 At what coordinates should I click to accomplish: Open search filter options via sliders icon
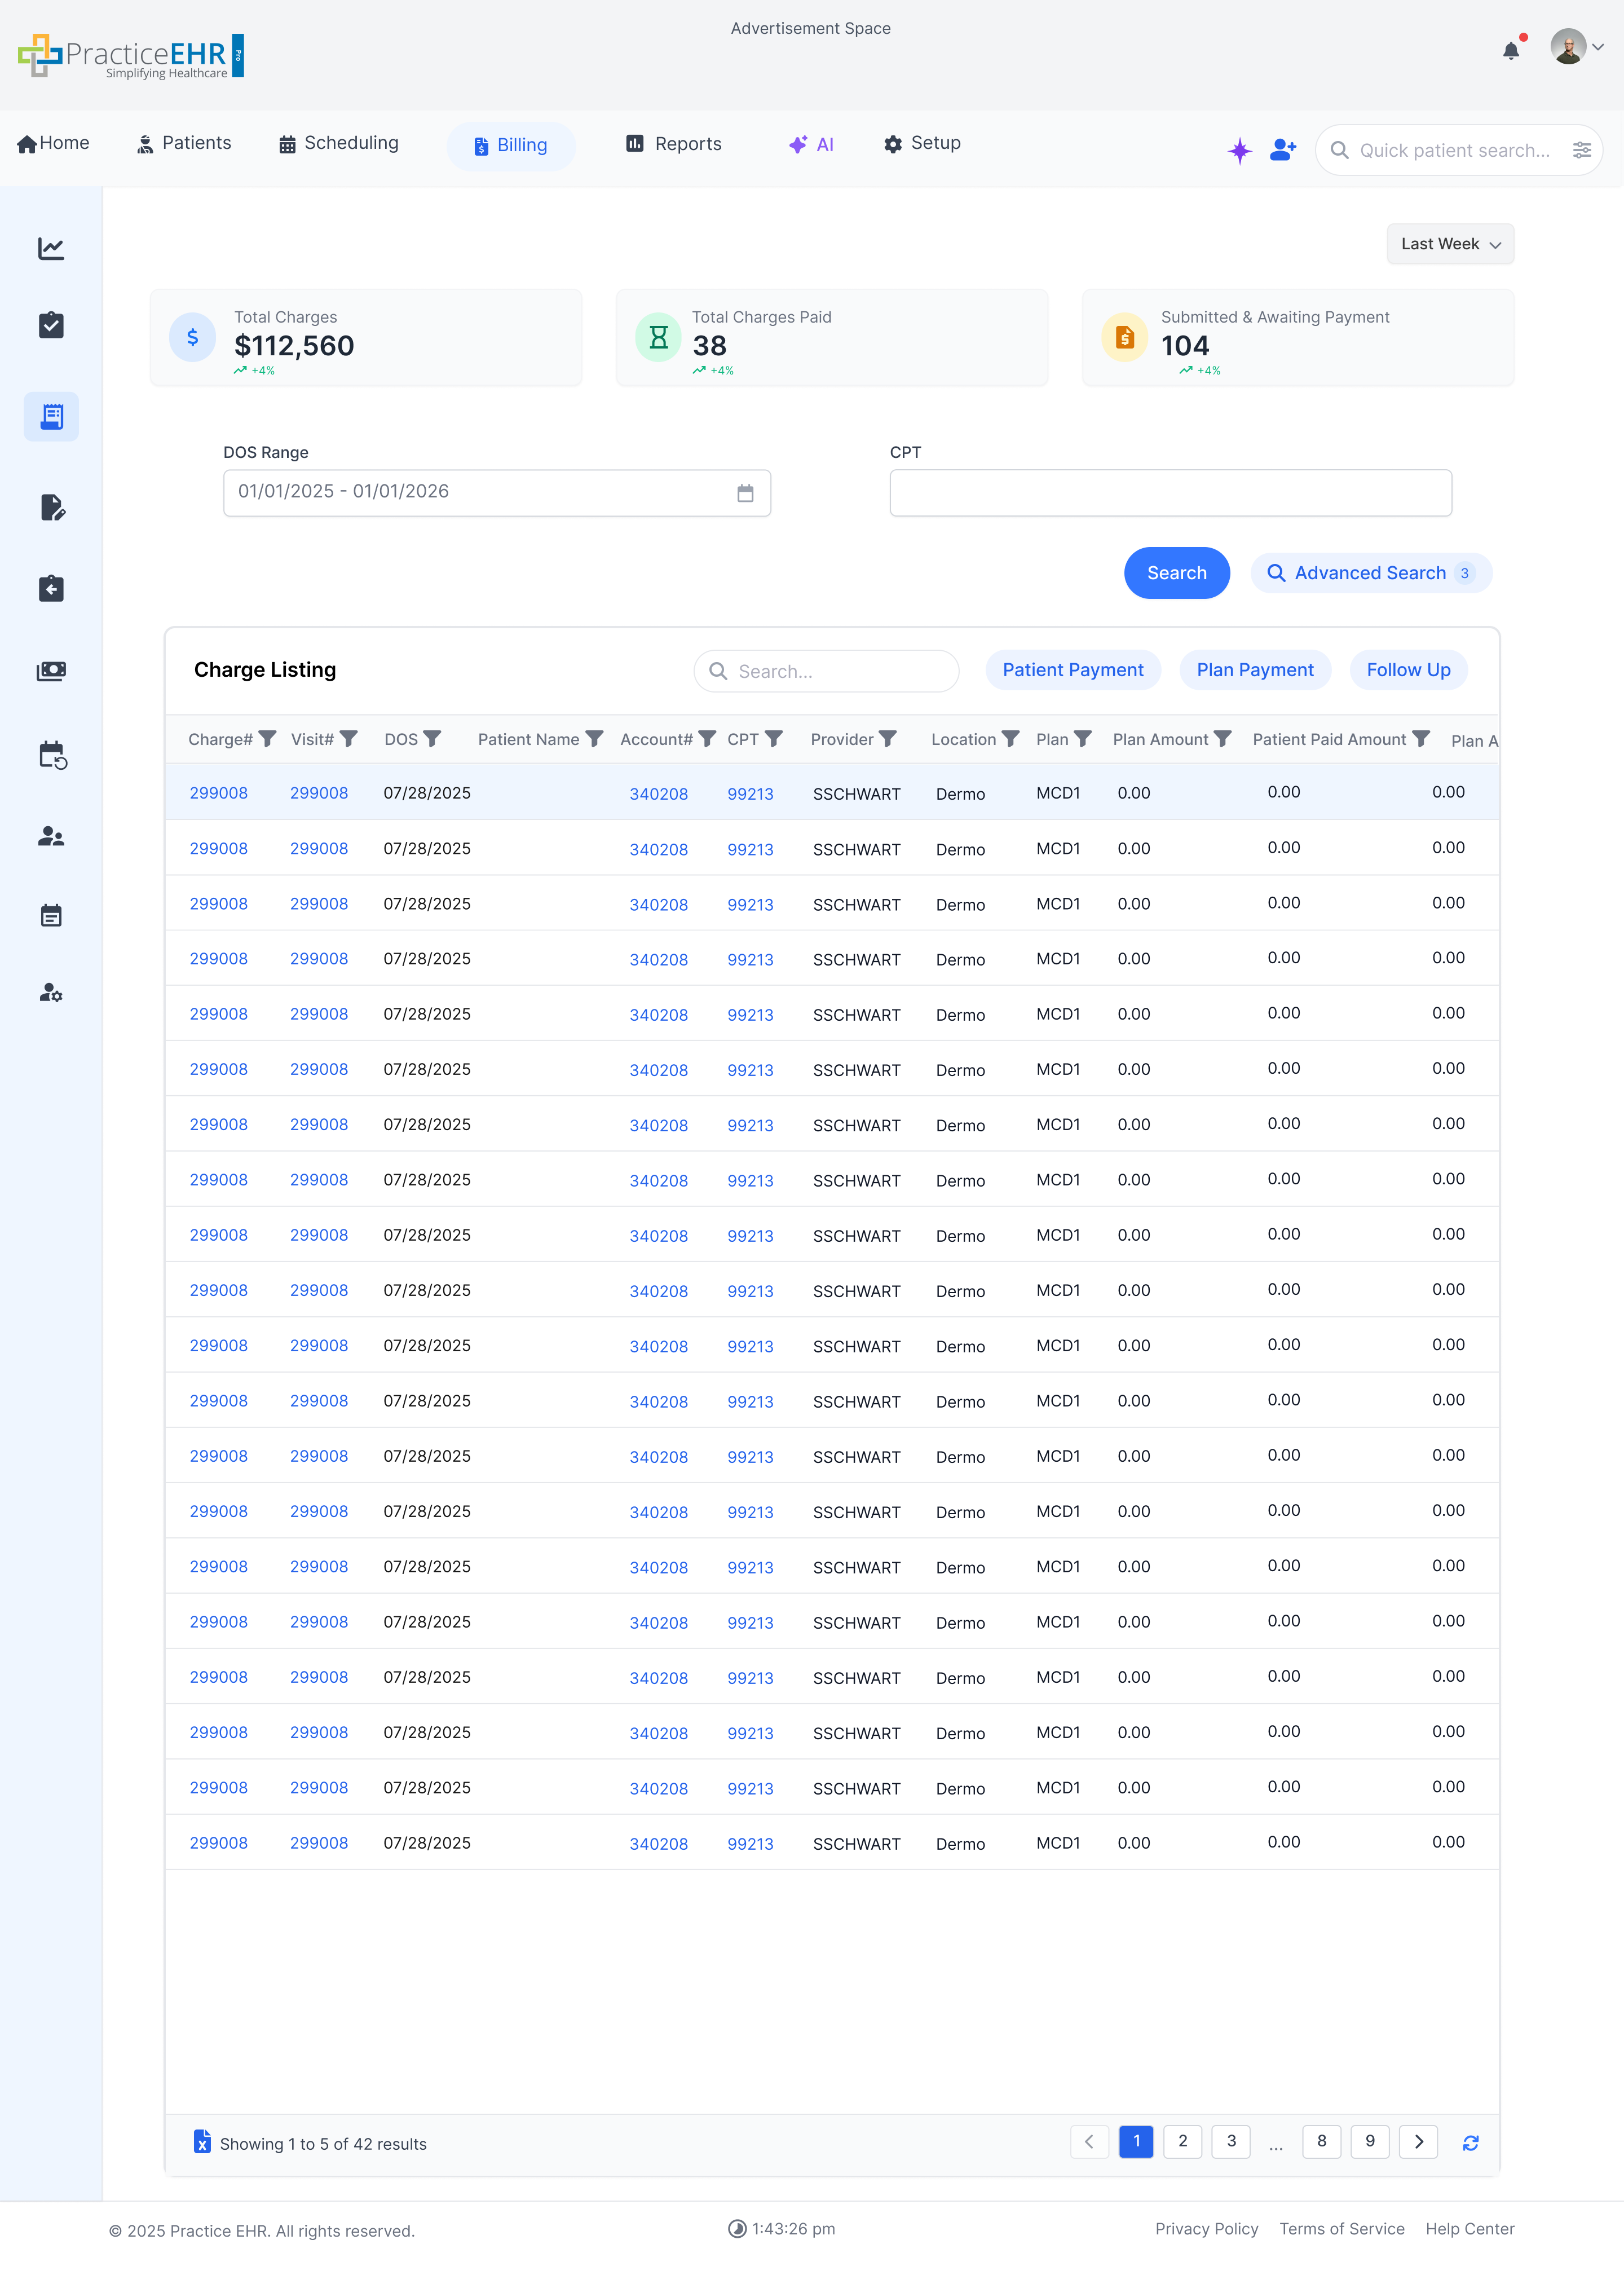pyautogui.click(x=1583, y=150)
